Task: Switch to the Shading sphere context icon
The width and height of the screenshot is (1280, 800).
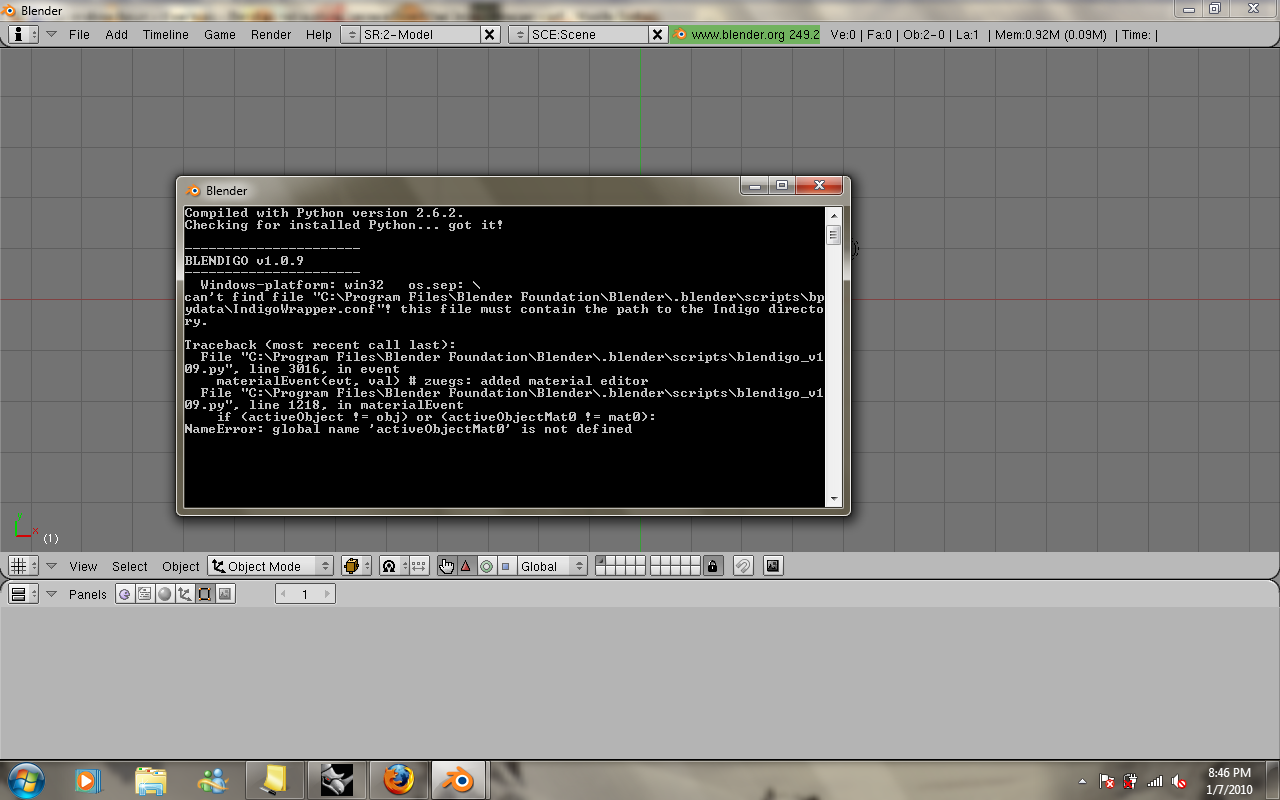Action: [165, 594]
